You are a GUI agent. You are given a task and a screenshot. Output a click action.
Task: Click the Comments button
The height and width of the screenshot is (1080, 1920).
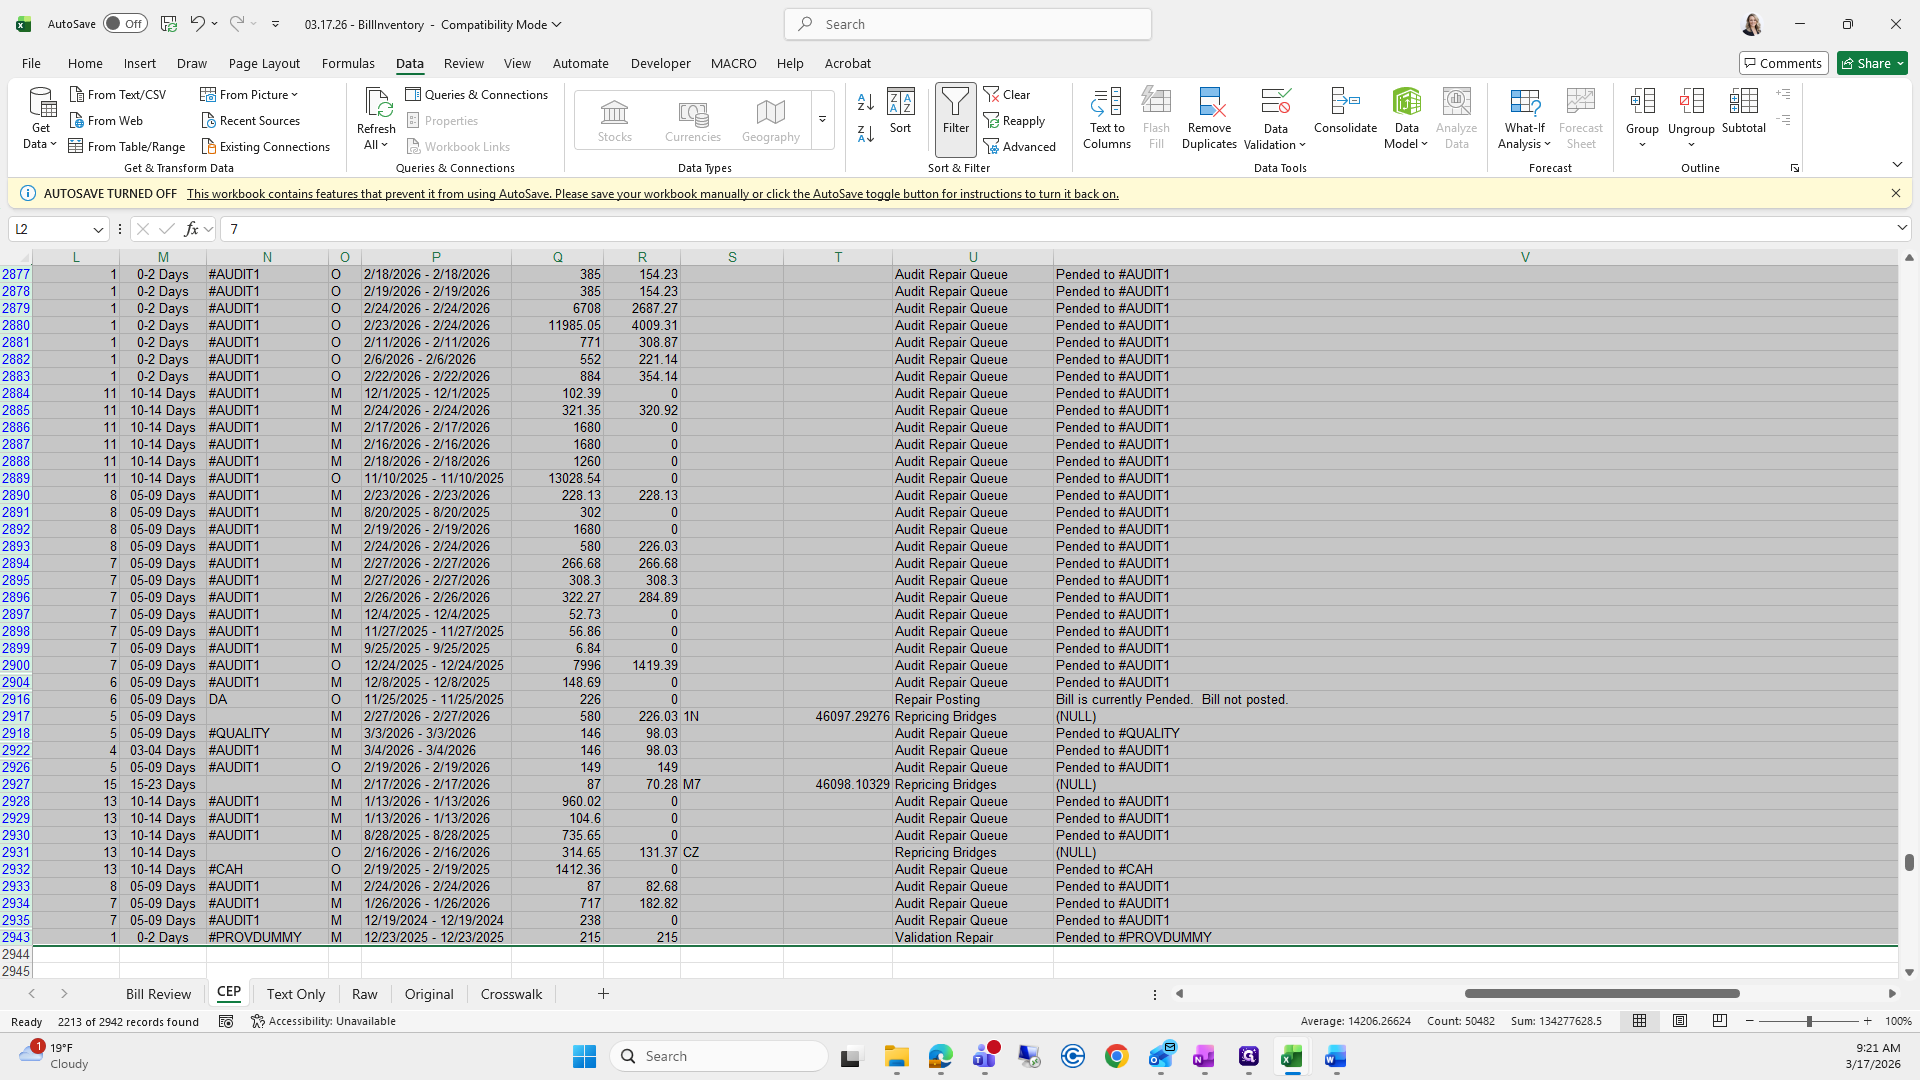click(x=1783, y=63)
